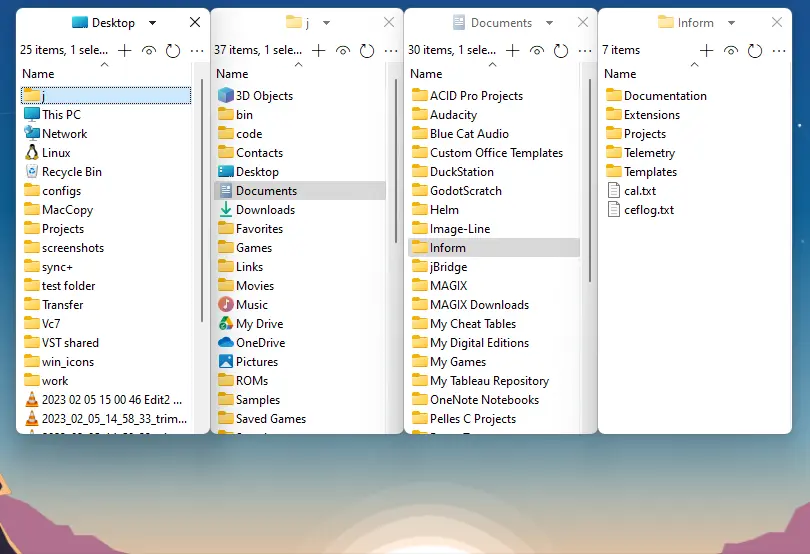This screenshot has width=810, height=554.
Task: Select ceflog.txt in Inform window
Action: (641, 210)
